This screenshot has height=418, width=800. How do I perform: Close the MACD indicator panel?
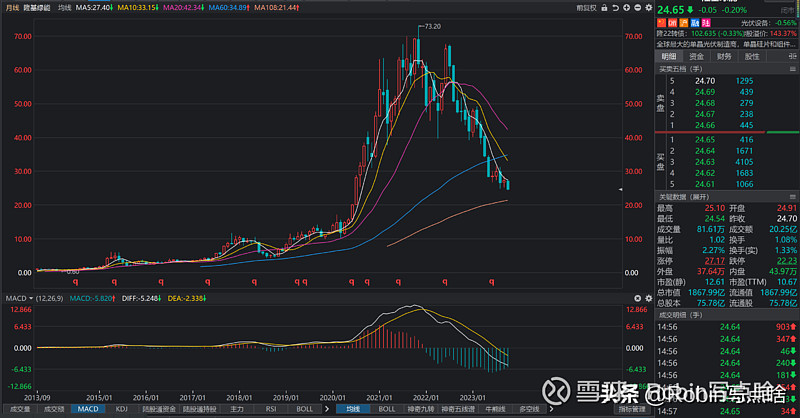[638, 298]
